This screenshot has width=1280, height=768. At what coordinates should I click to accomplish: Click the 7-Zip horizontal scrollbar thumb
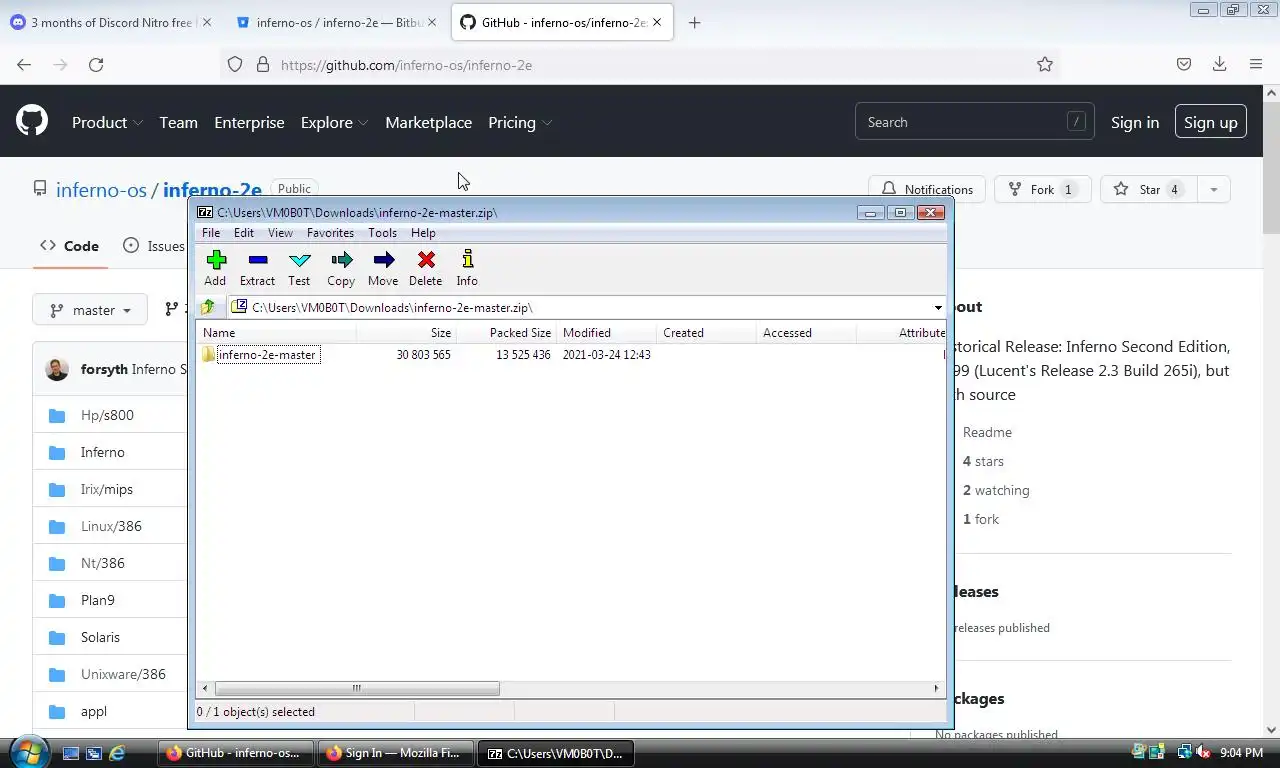[x=356, y=688]
